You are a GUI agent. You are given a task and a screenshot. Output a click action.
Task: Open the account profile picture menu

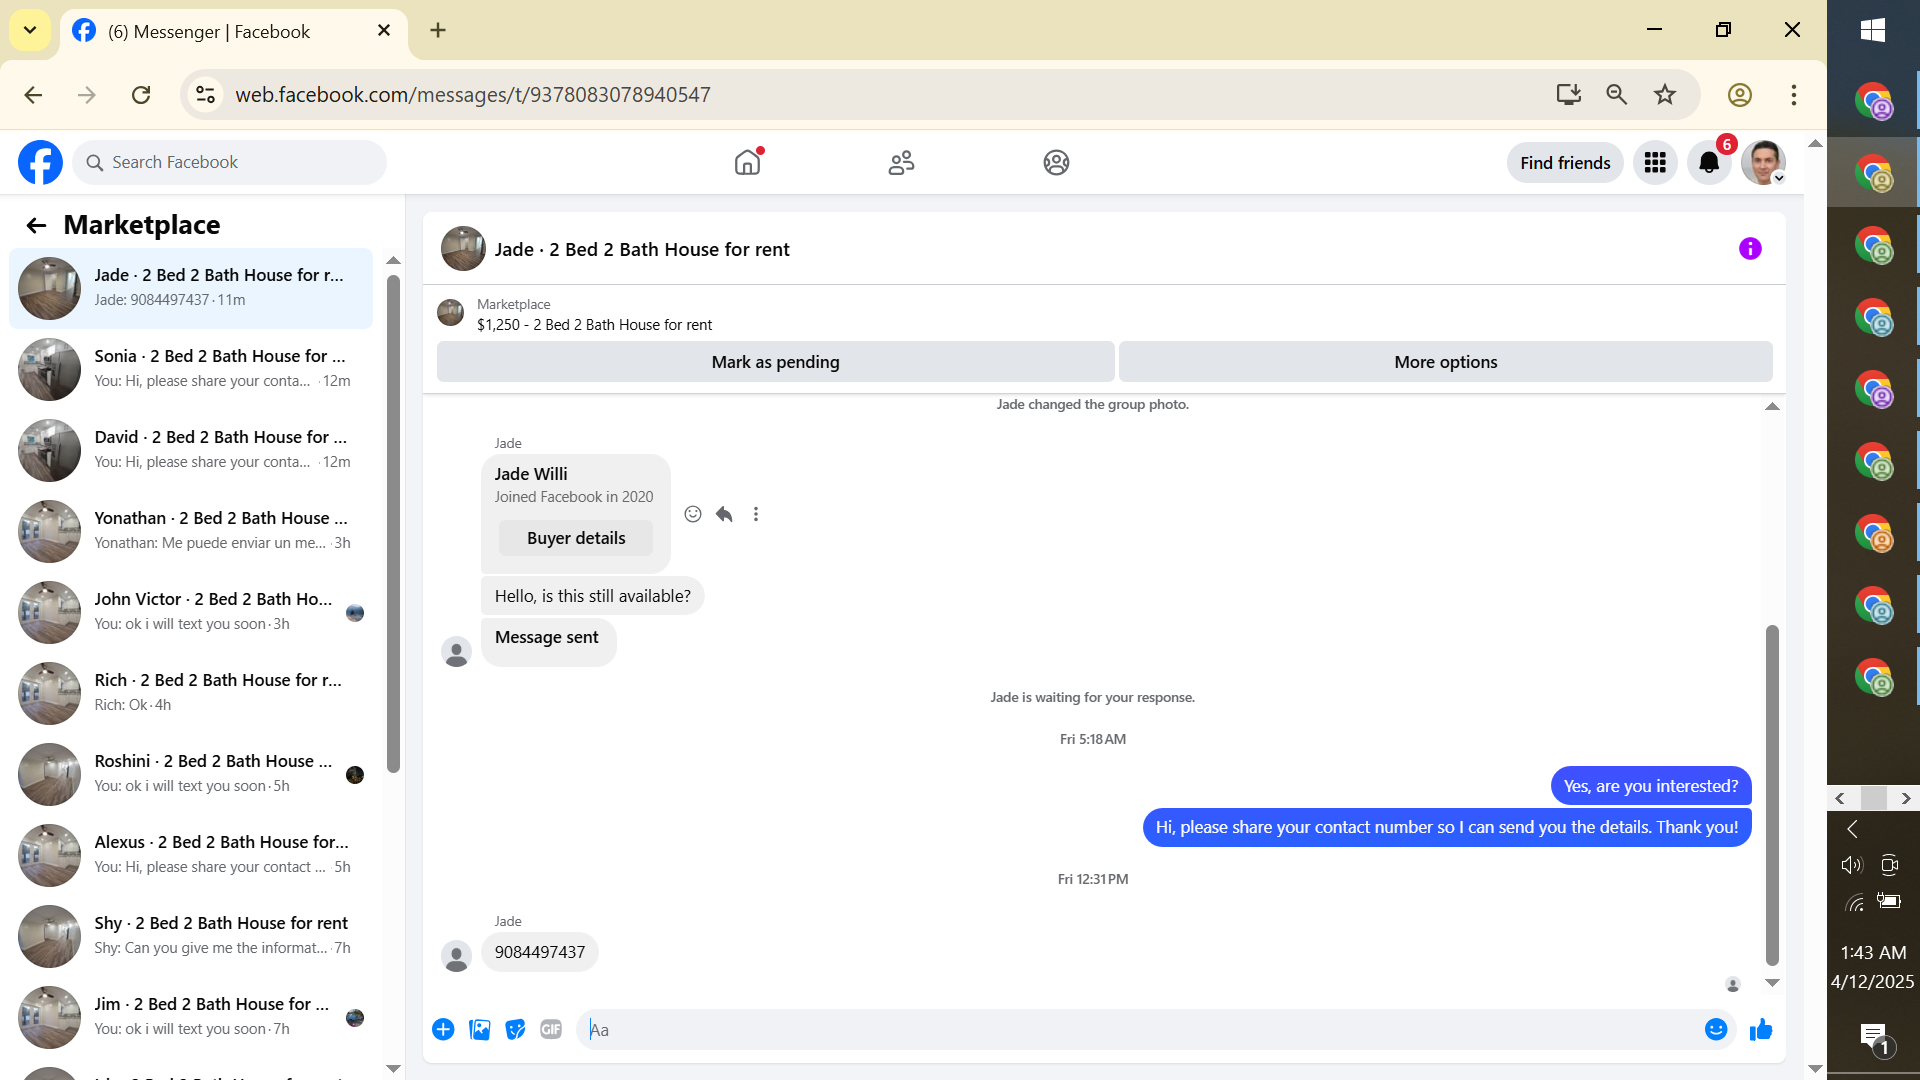1763,162
